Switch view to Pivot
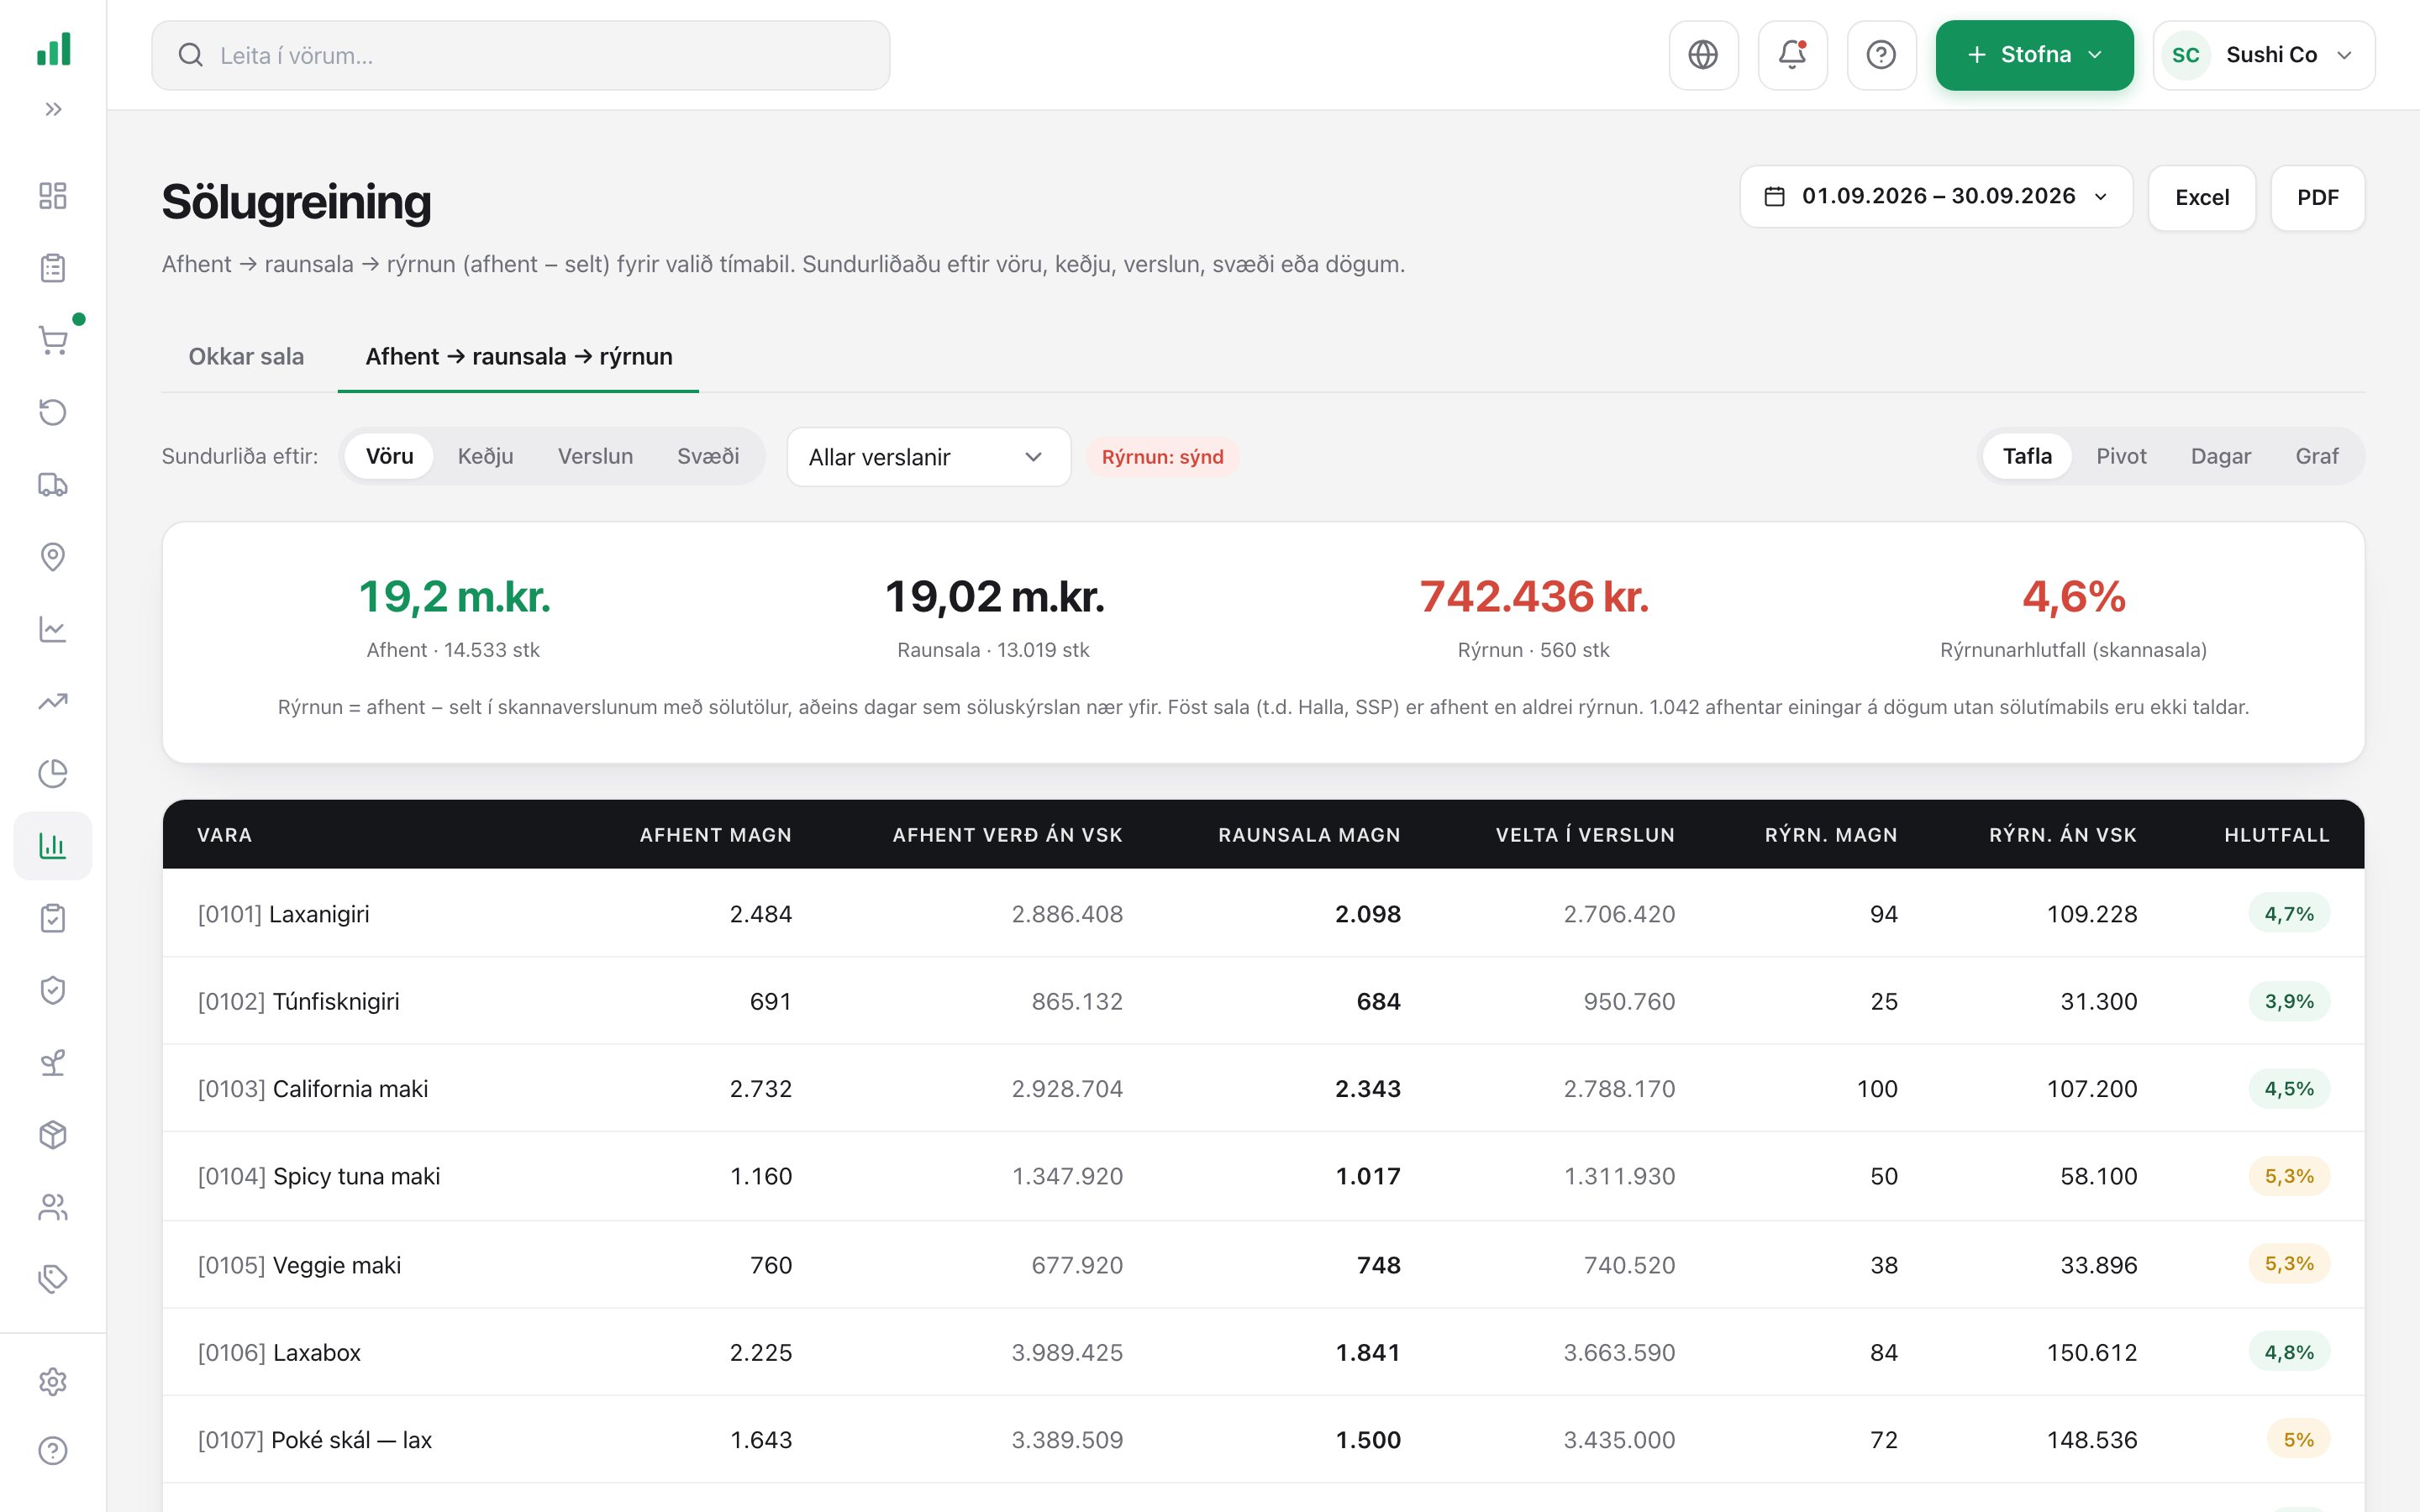2420x1512 pixels. pos(2121,456)
